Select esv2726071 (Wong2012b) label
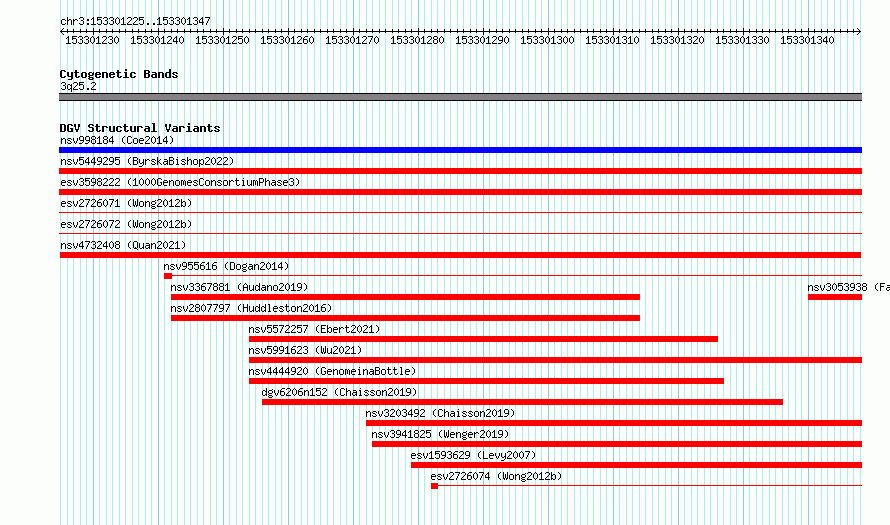890x525 pixels. pyautogui.click(x=126, y=203)
